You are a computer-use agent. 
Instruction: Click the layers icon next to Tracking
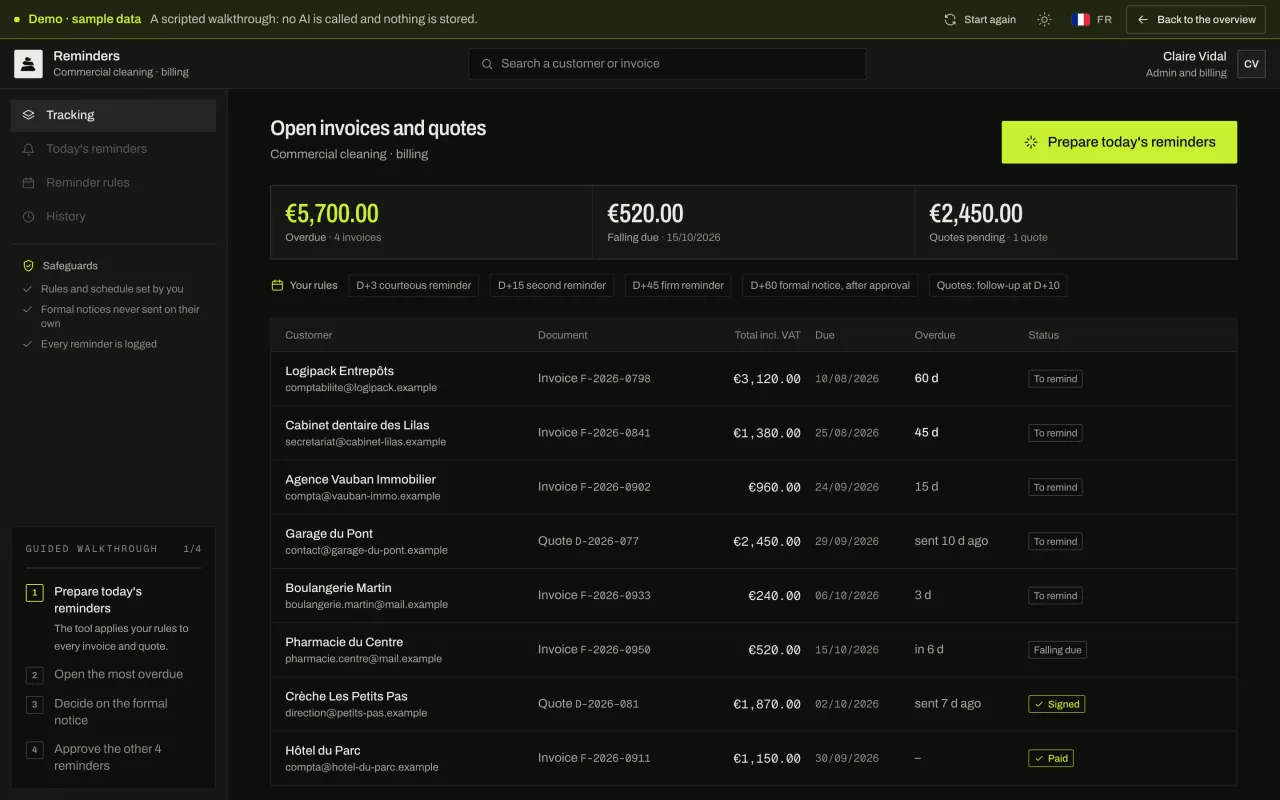coord(28,115)
